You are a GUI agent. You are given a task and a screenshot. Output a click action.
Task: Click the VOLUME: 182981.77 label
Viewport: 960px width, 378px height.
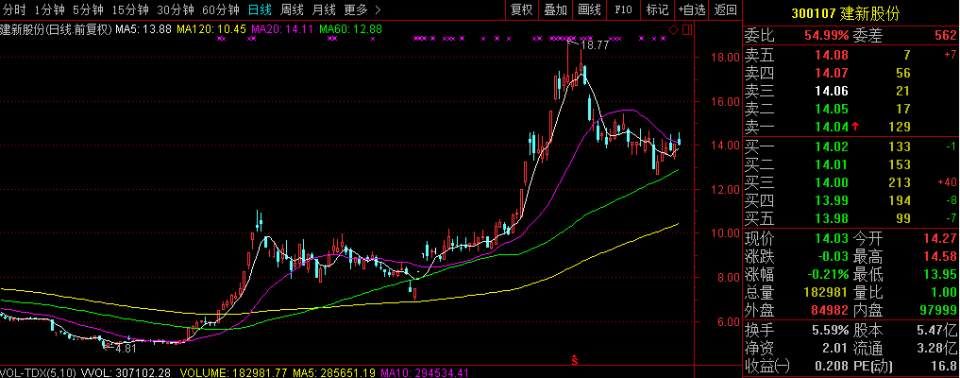[x=233, y=372]
